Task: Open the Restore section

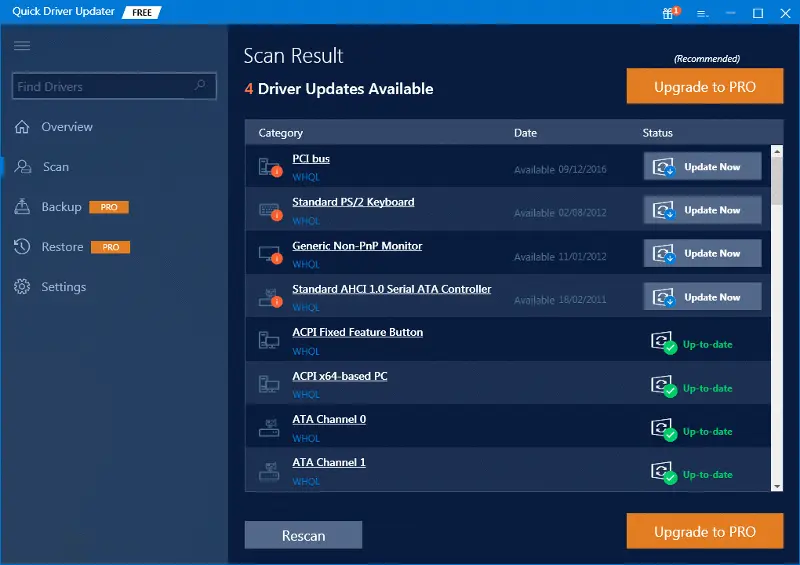Action: [62, 247]
